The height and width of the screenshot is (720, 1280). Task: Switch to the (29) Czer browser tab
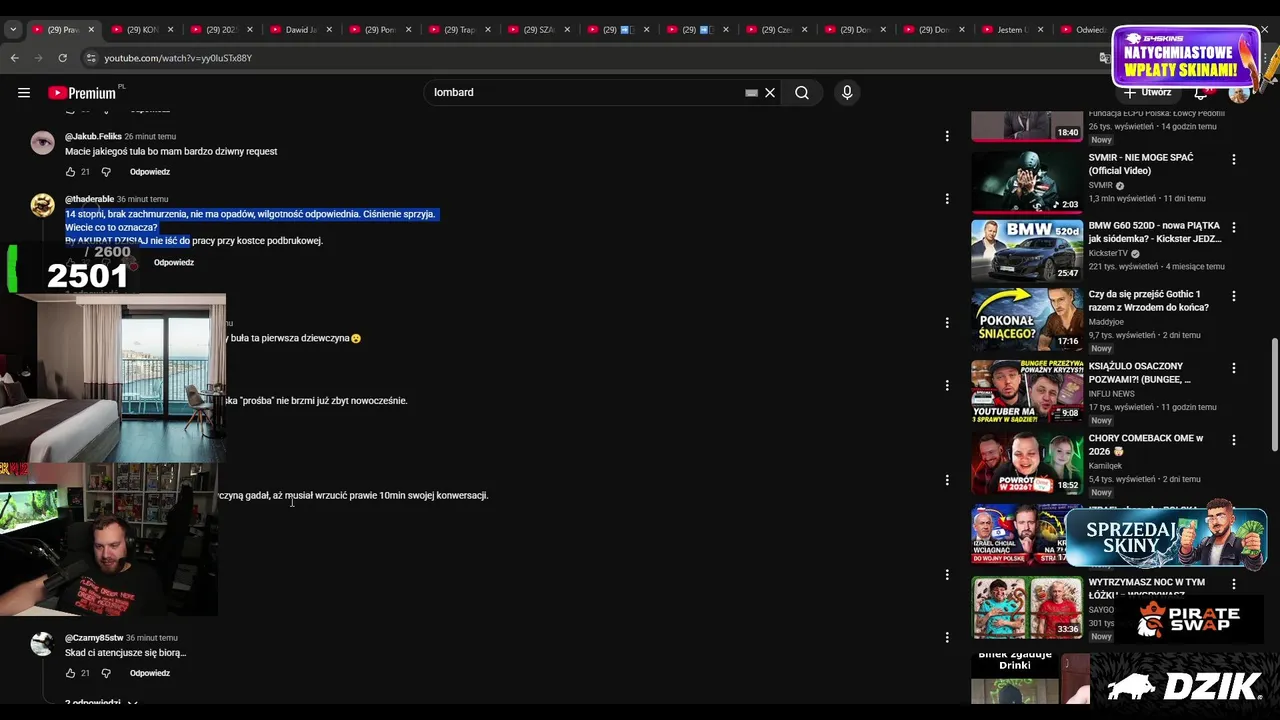pos(777,30)
